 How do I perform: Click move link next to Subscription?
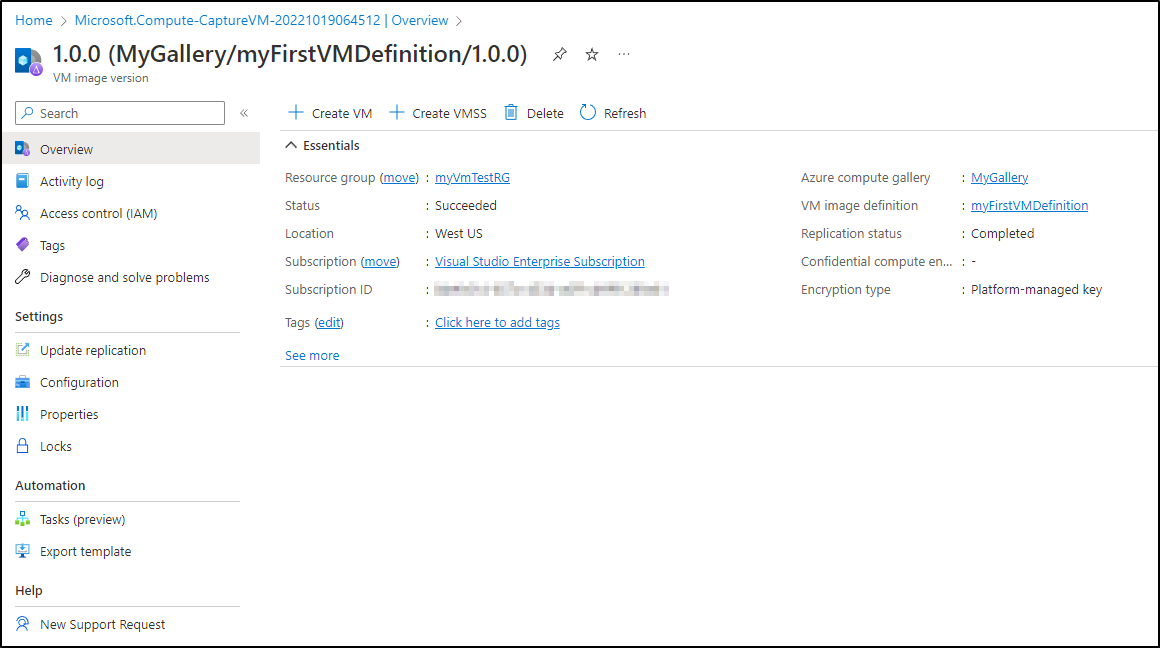click(x=380, y=262)
